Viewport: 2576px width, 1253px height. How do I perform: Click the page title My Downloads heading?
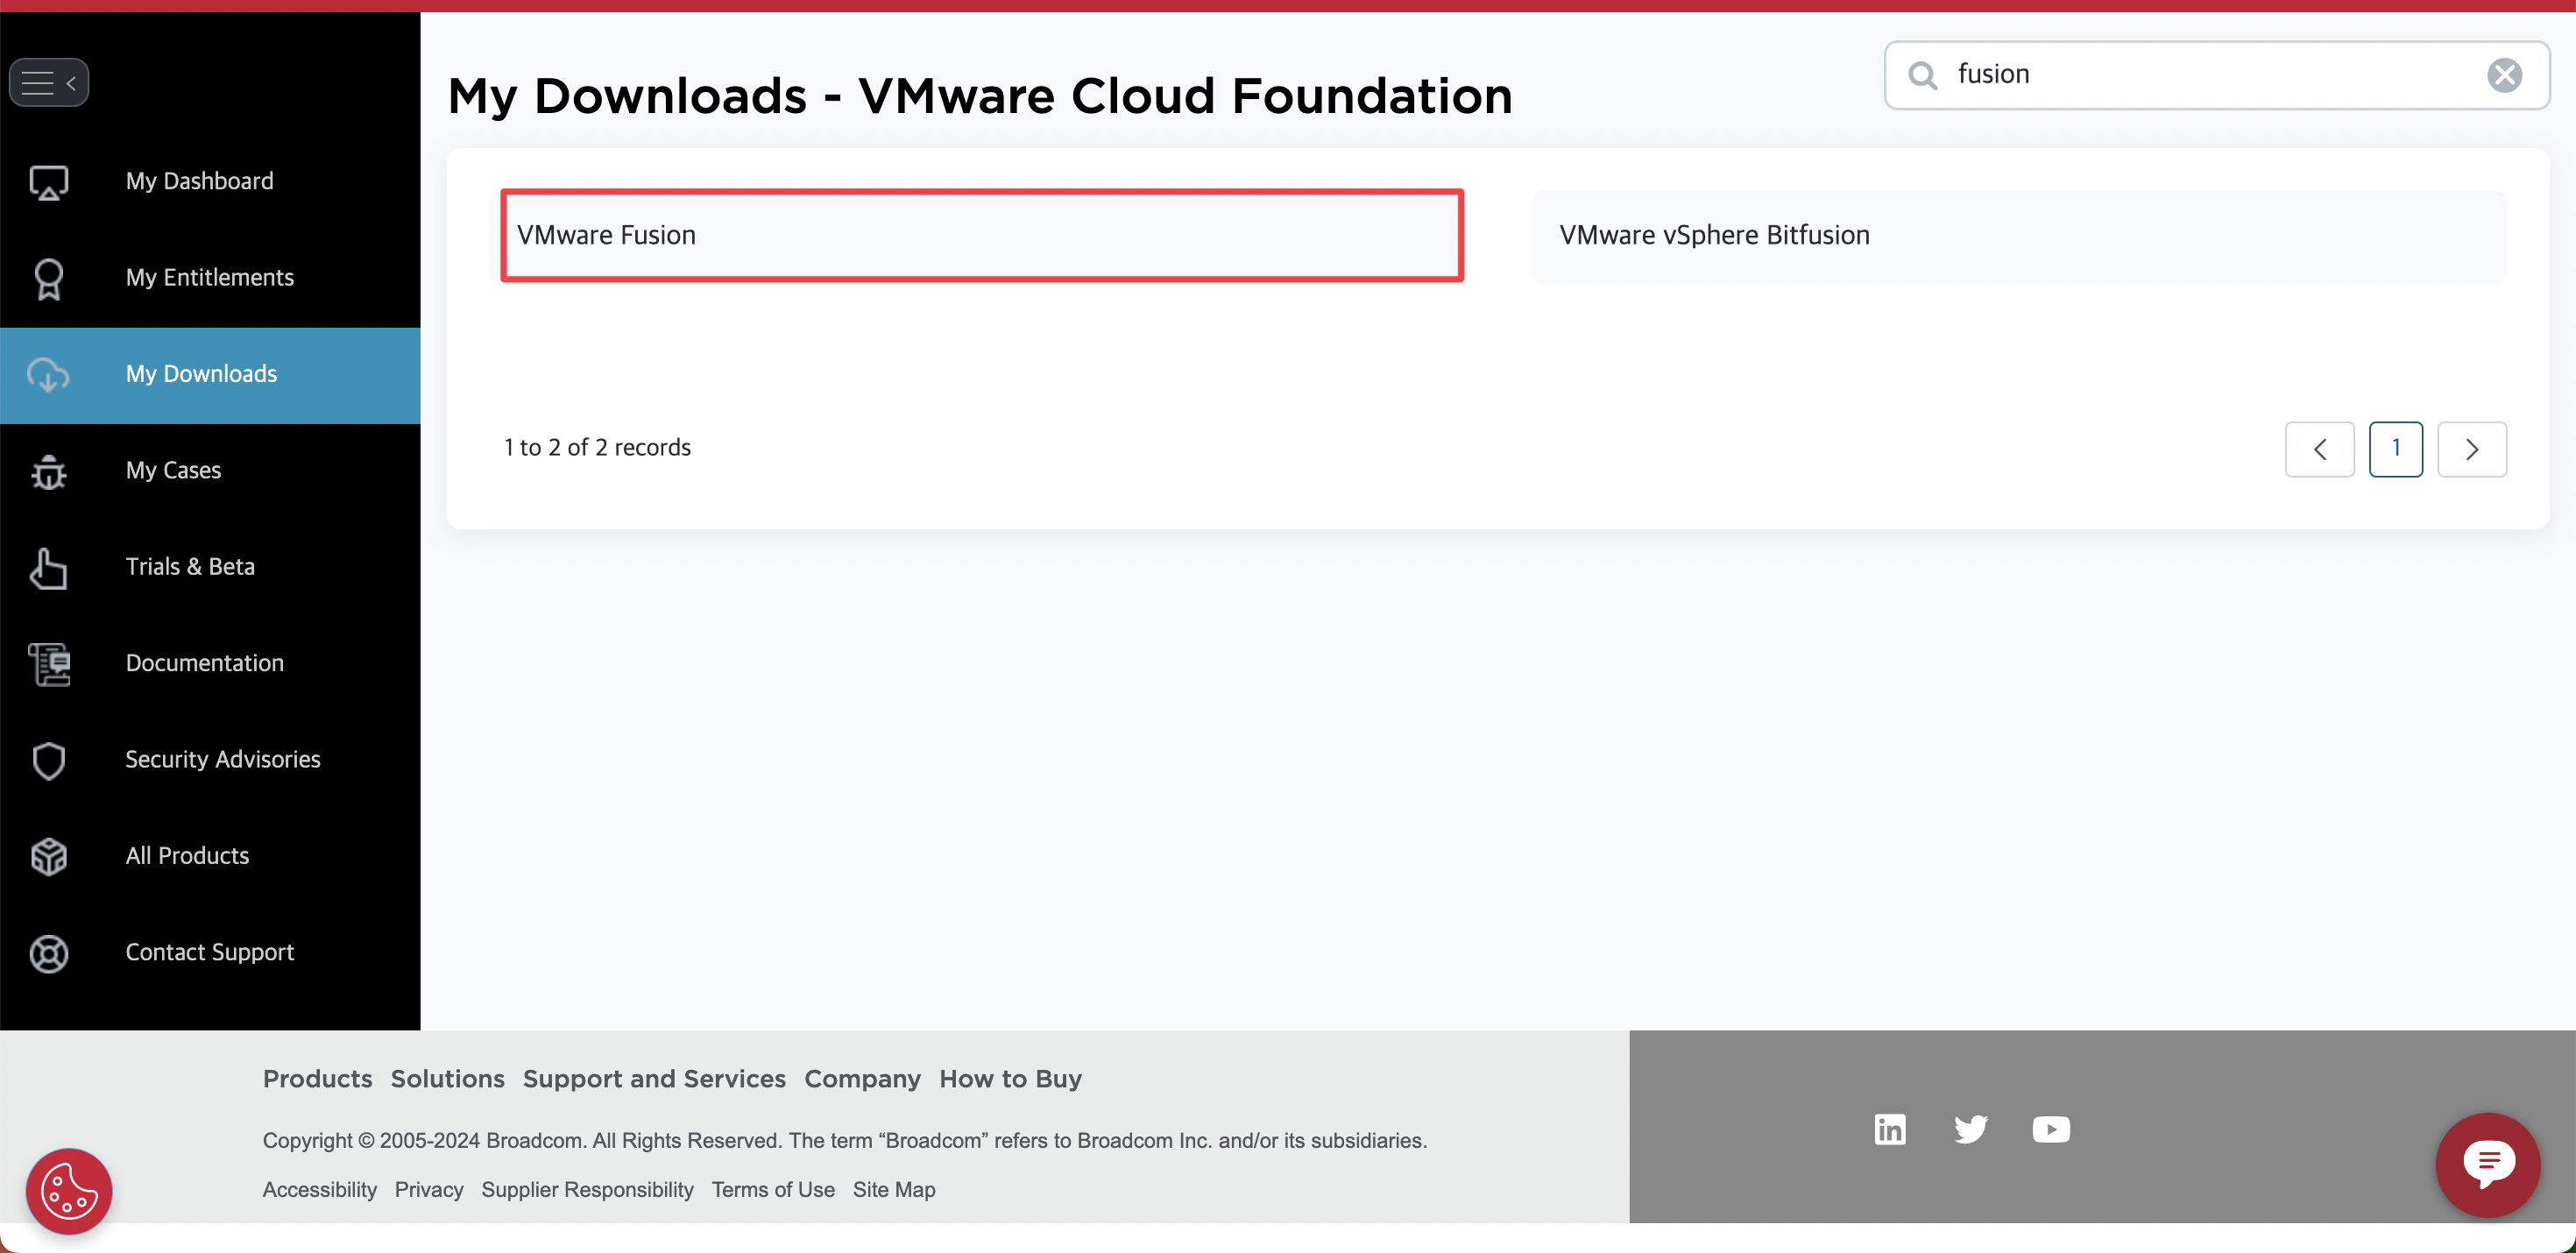tap(979, 96)
